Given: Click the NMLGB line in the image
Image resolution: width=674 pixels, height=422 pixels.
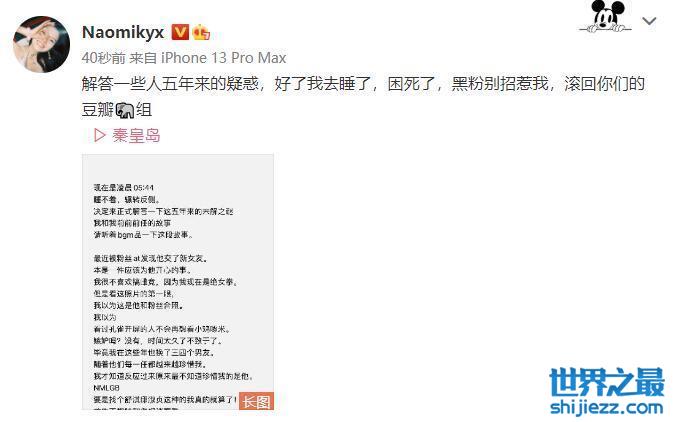Looking at the screenshot, I should 107,388.
